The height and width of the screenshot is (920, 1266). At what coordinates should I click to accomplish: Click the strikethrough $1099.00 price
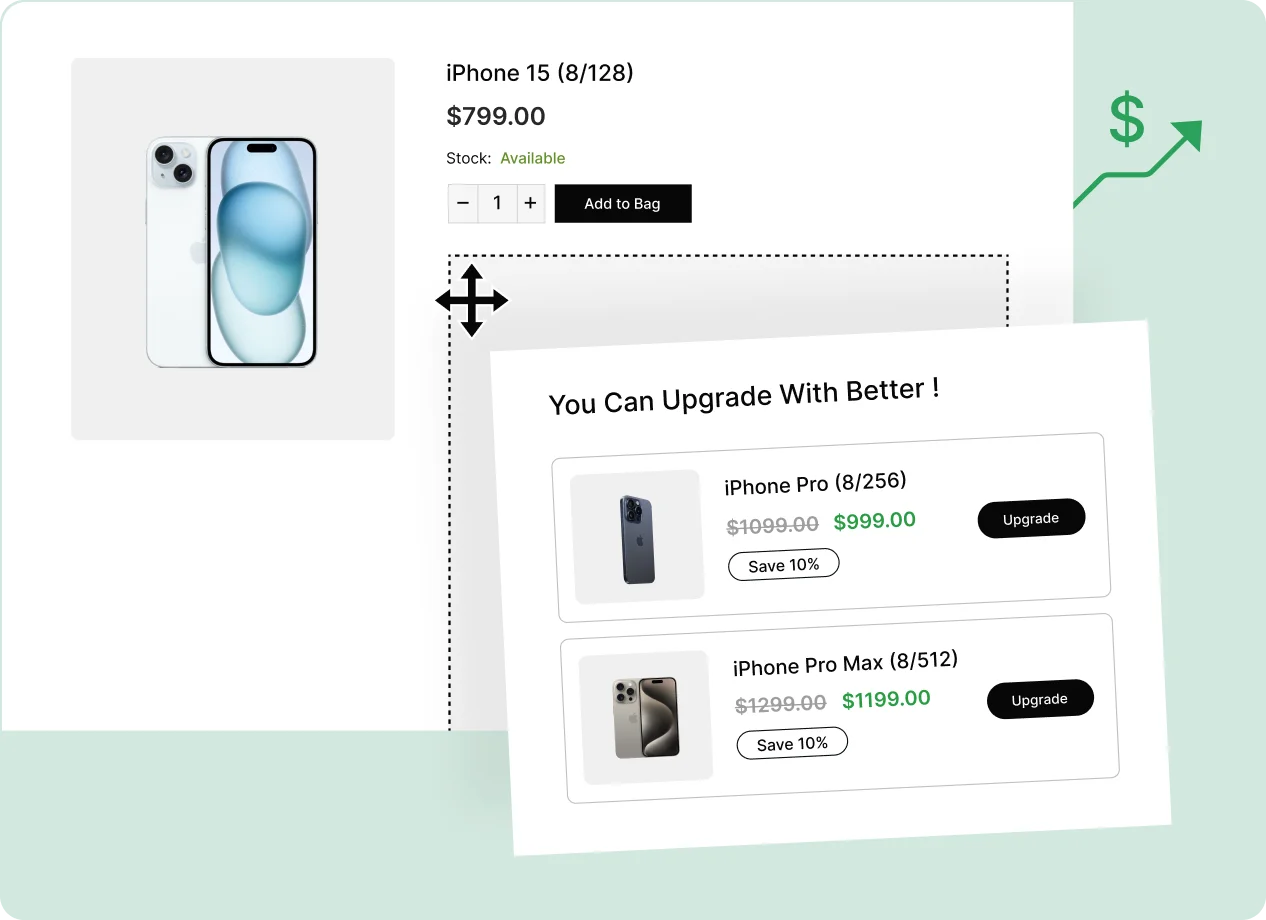click(x=771, y=525)
